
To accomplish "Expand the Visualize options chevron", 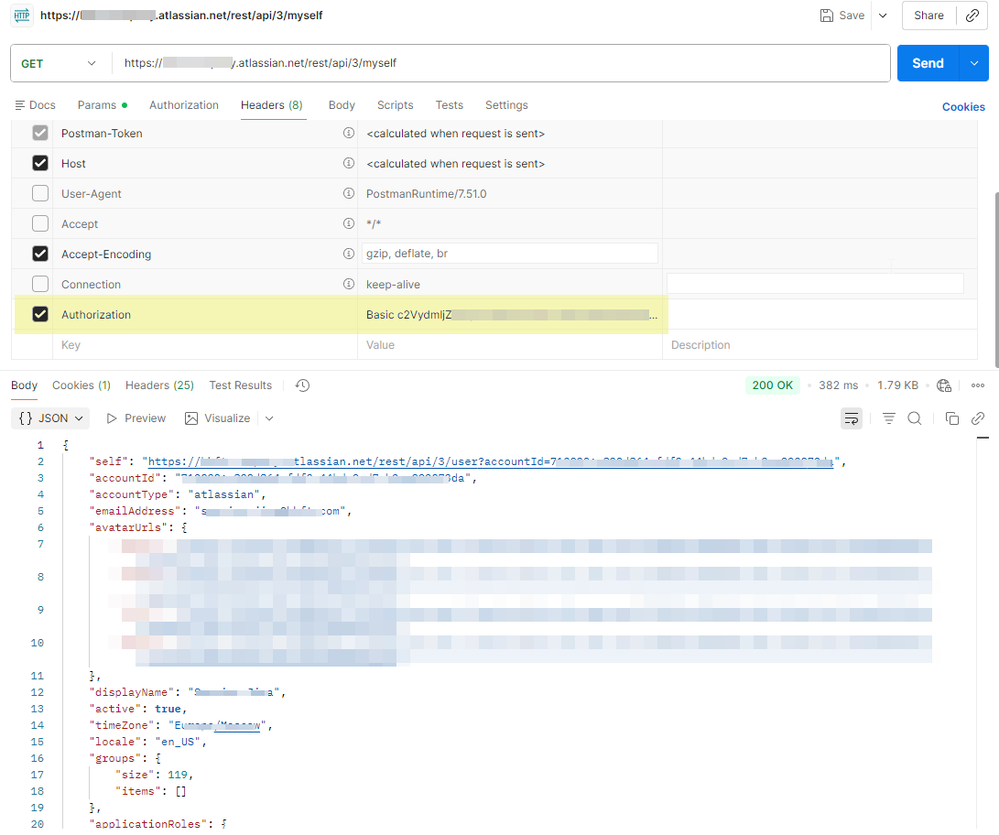I will click(270, 418).
